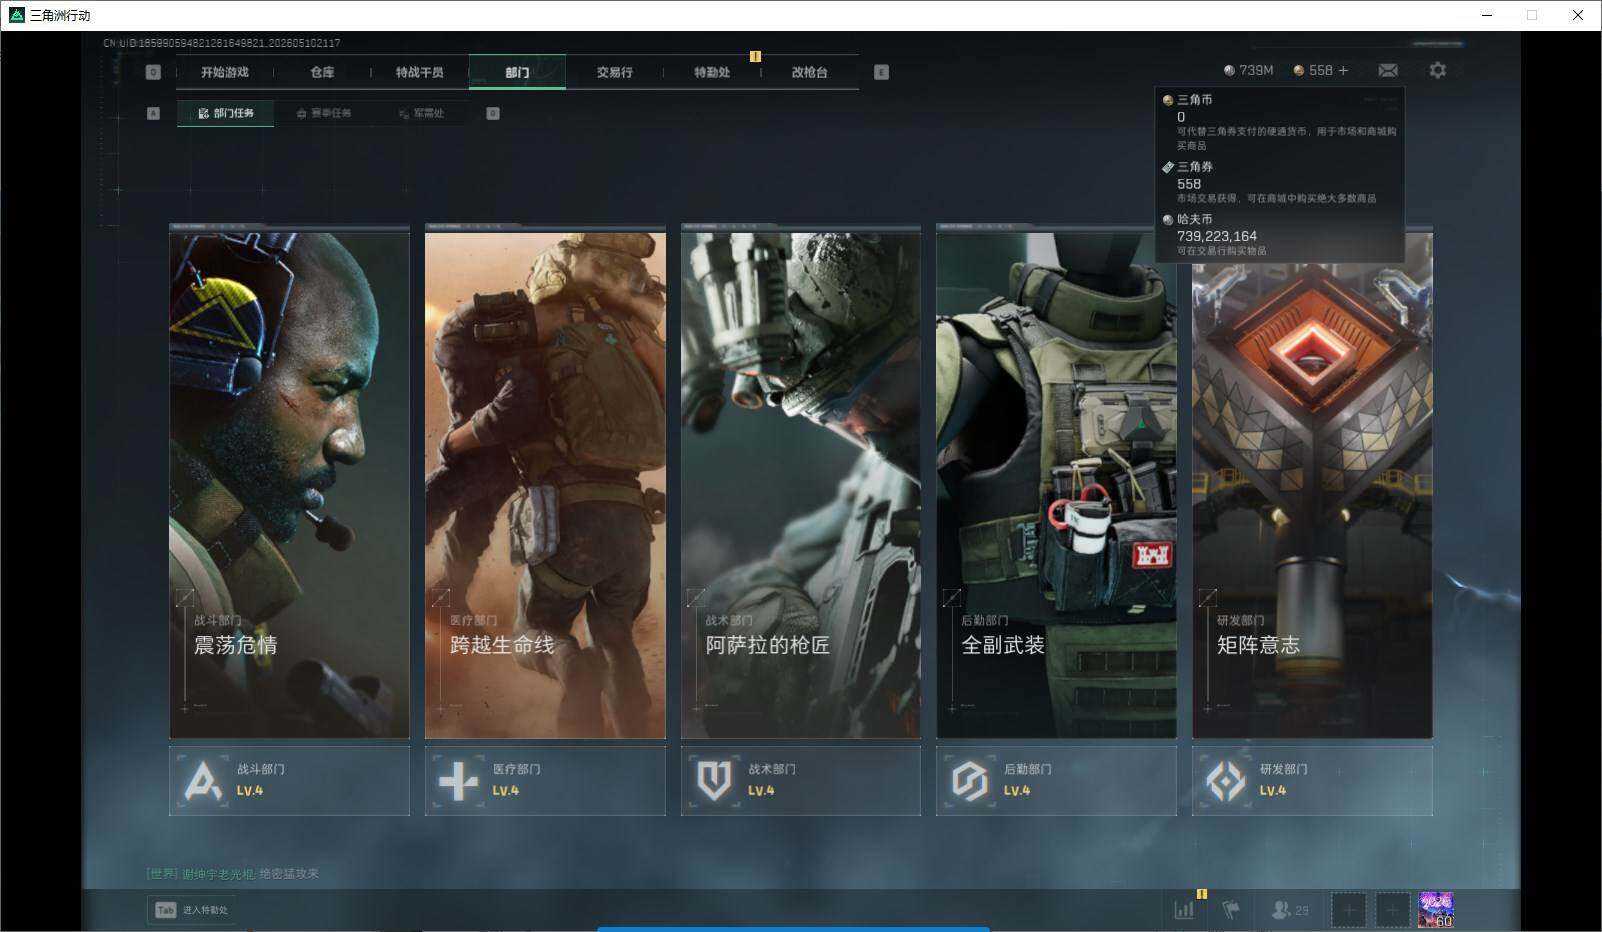Switch to the 开始游戏 tab
Viewport: 1602px width, 932px height.
(x=224, y=72)
